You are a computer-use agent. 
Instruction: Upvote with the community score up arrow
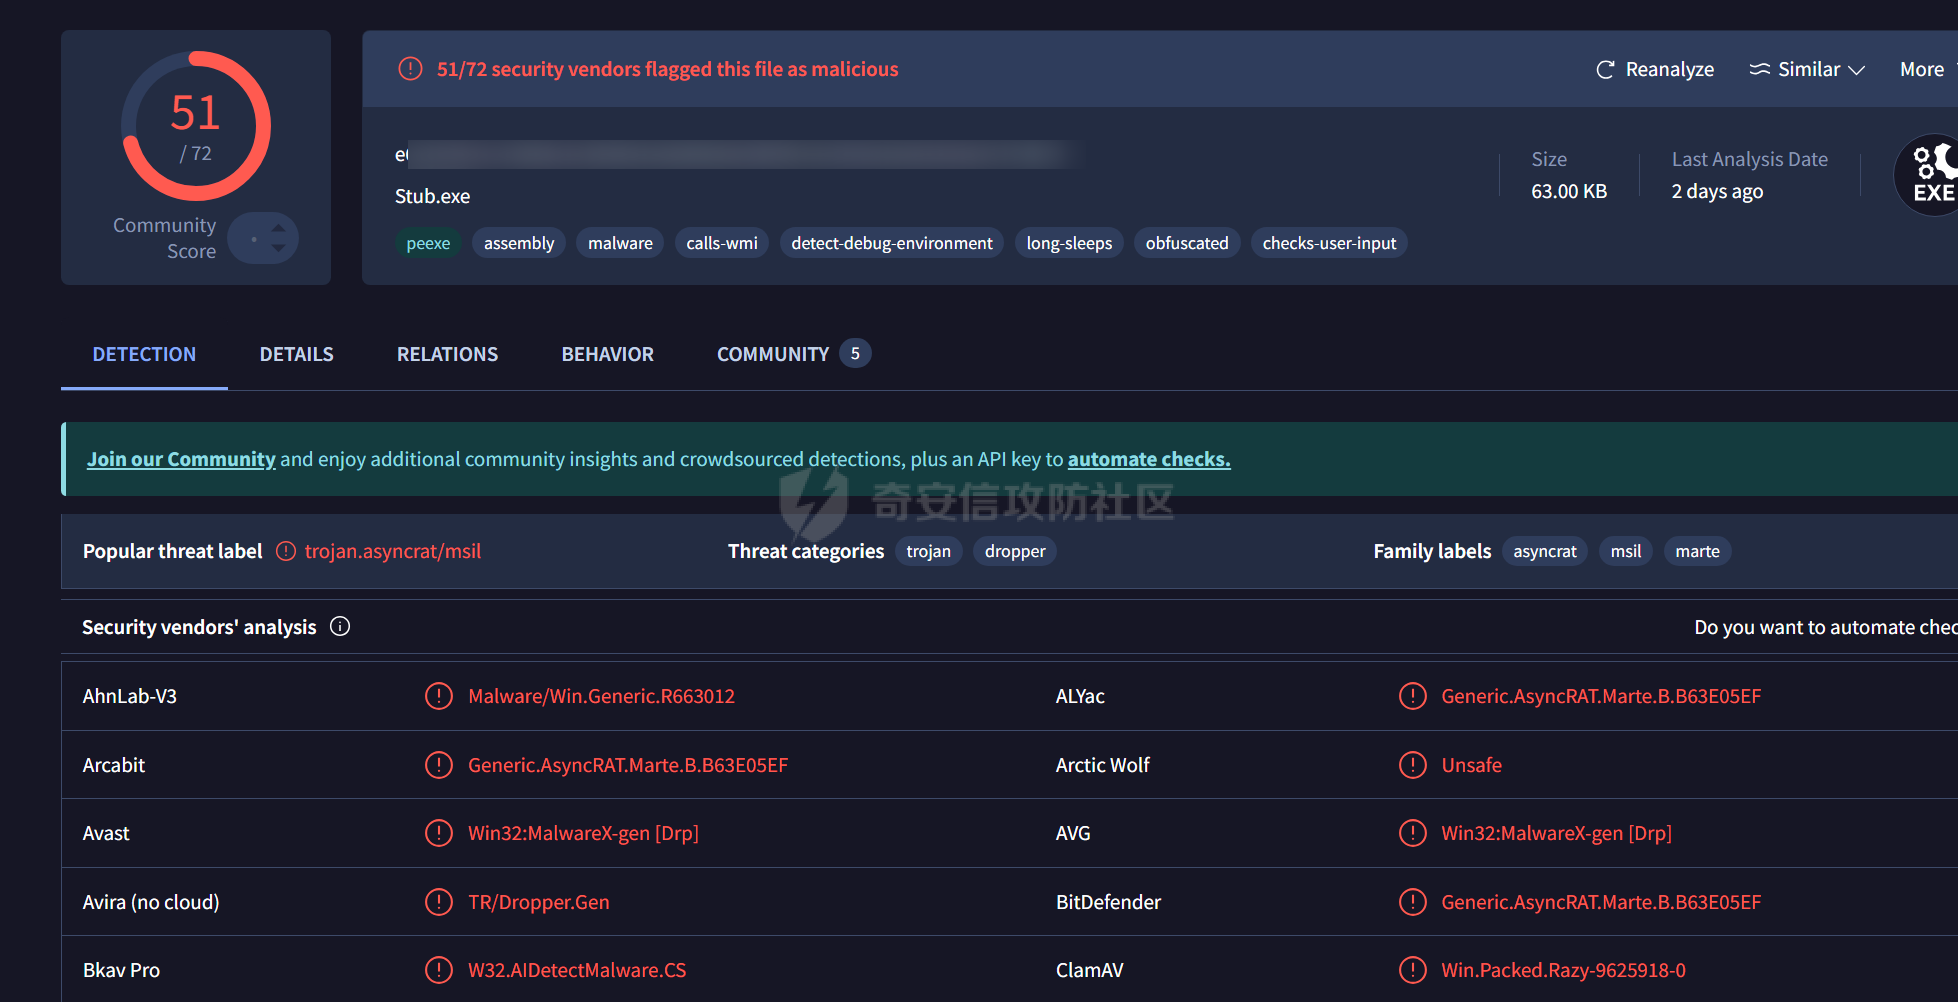click(x=279, y=228)
